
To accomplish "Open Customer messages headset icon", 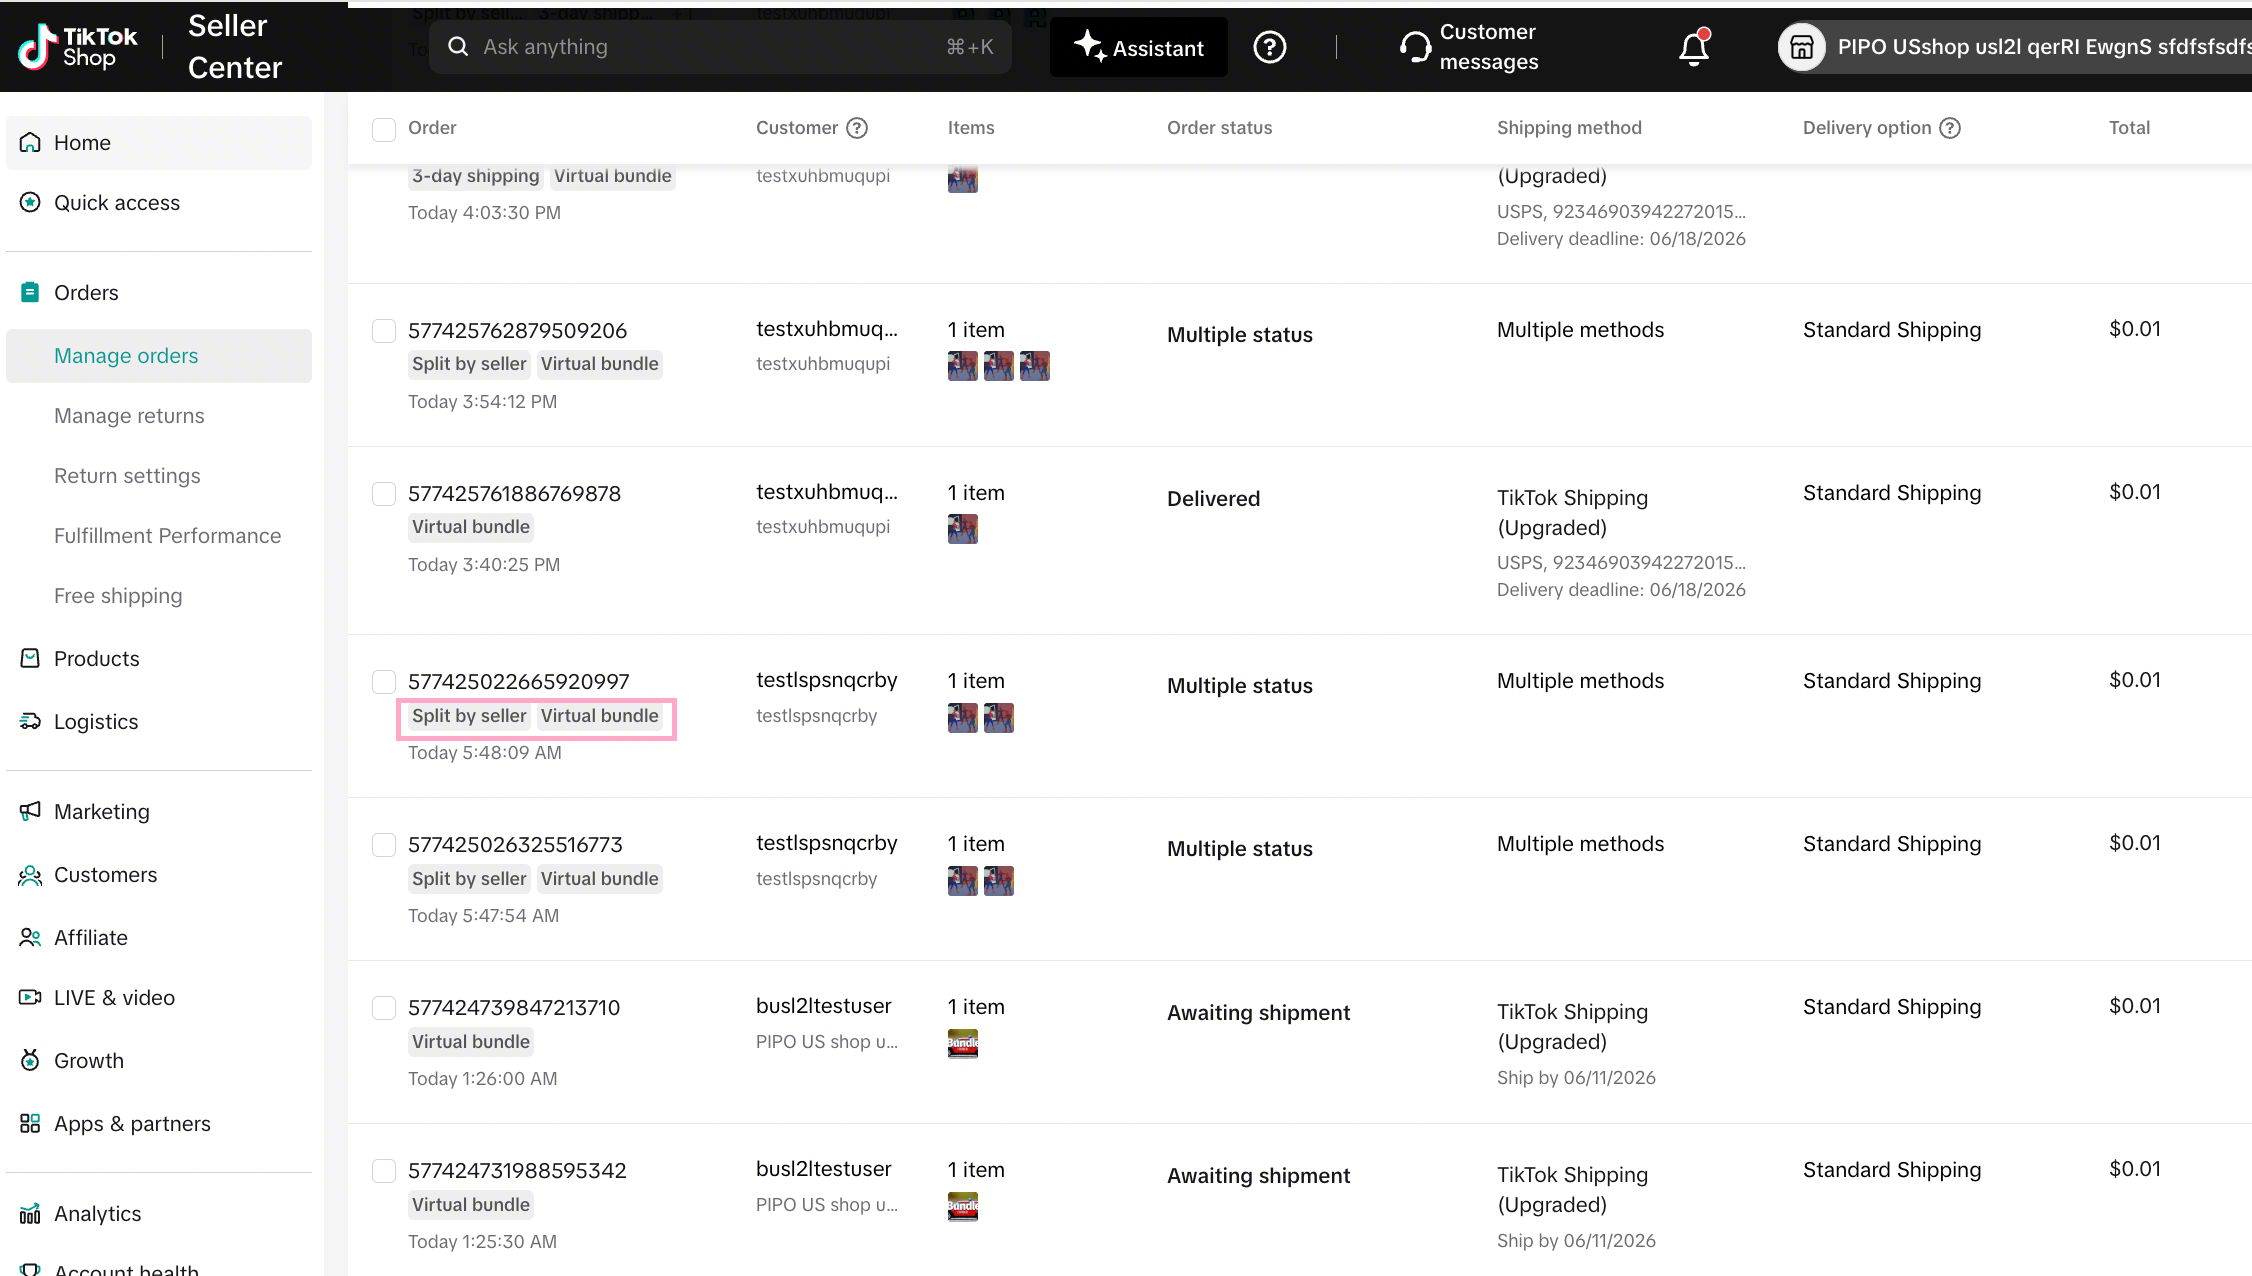I will (1414, 47).
